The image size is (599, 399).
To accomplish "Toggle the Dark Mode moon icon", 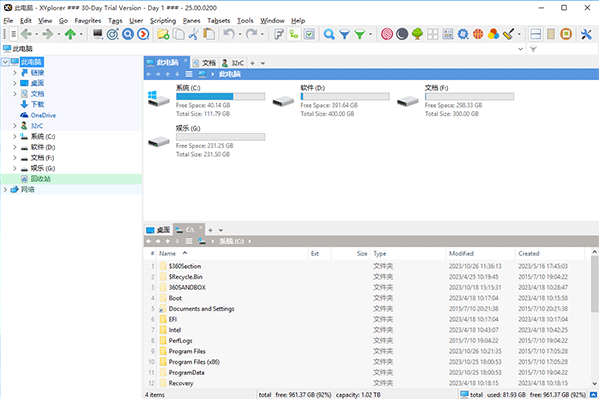I will pyautogui.click(x=402, y=34).
